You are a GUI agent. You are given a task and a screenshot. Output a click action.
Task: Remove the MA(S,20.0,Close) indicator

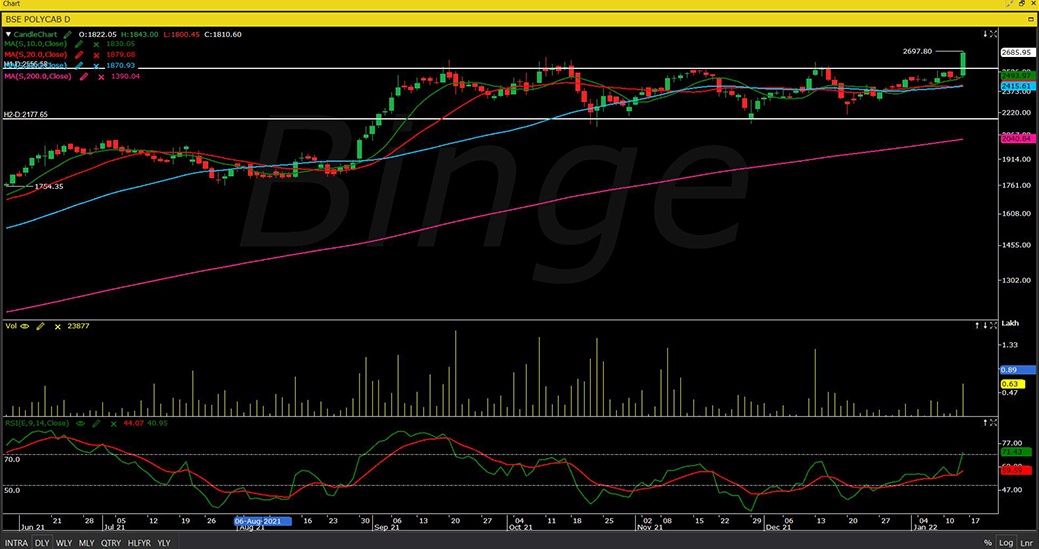point(96,54)
